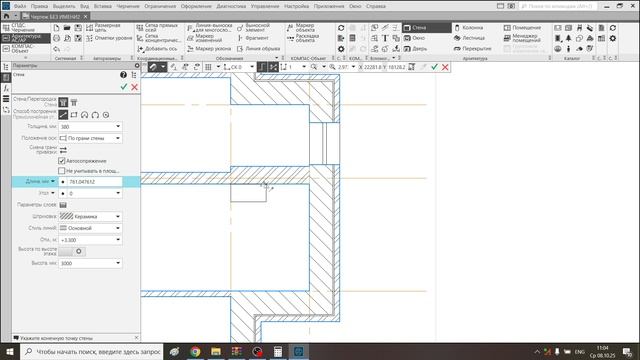Screen dimensions: 640x360
Task: Open Высота, мм height dropdown
Action: [118, 263]
